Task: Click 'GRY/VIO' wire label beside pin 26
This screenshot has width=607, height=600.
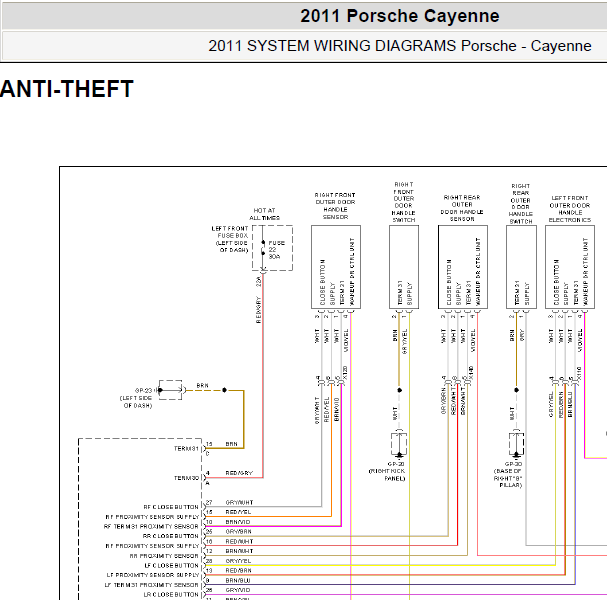Action: (238, 590)
